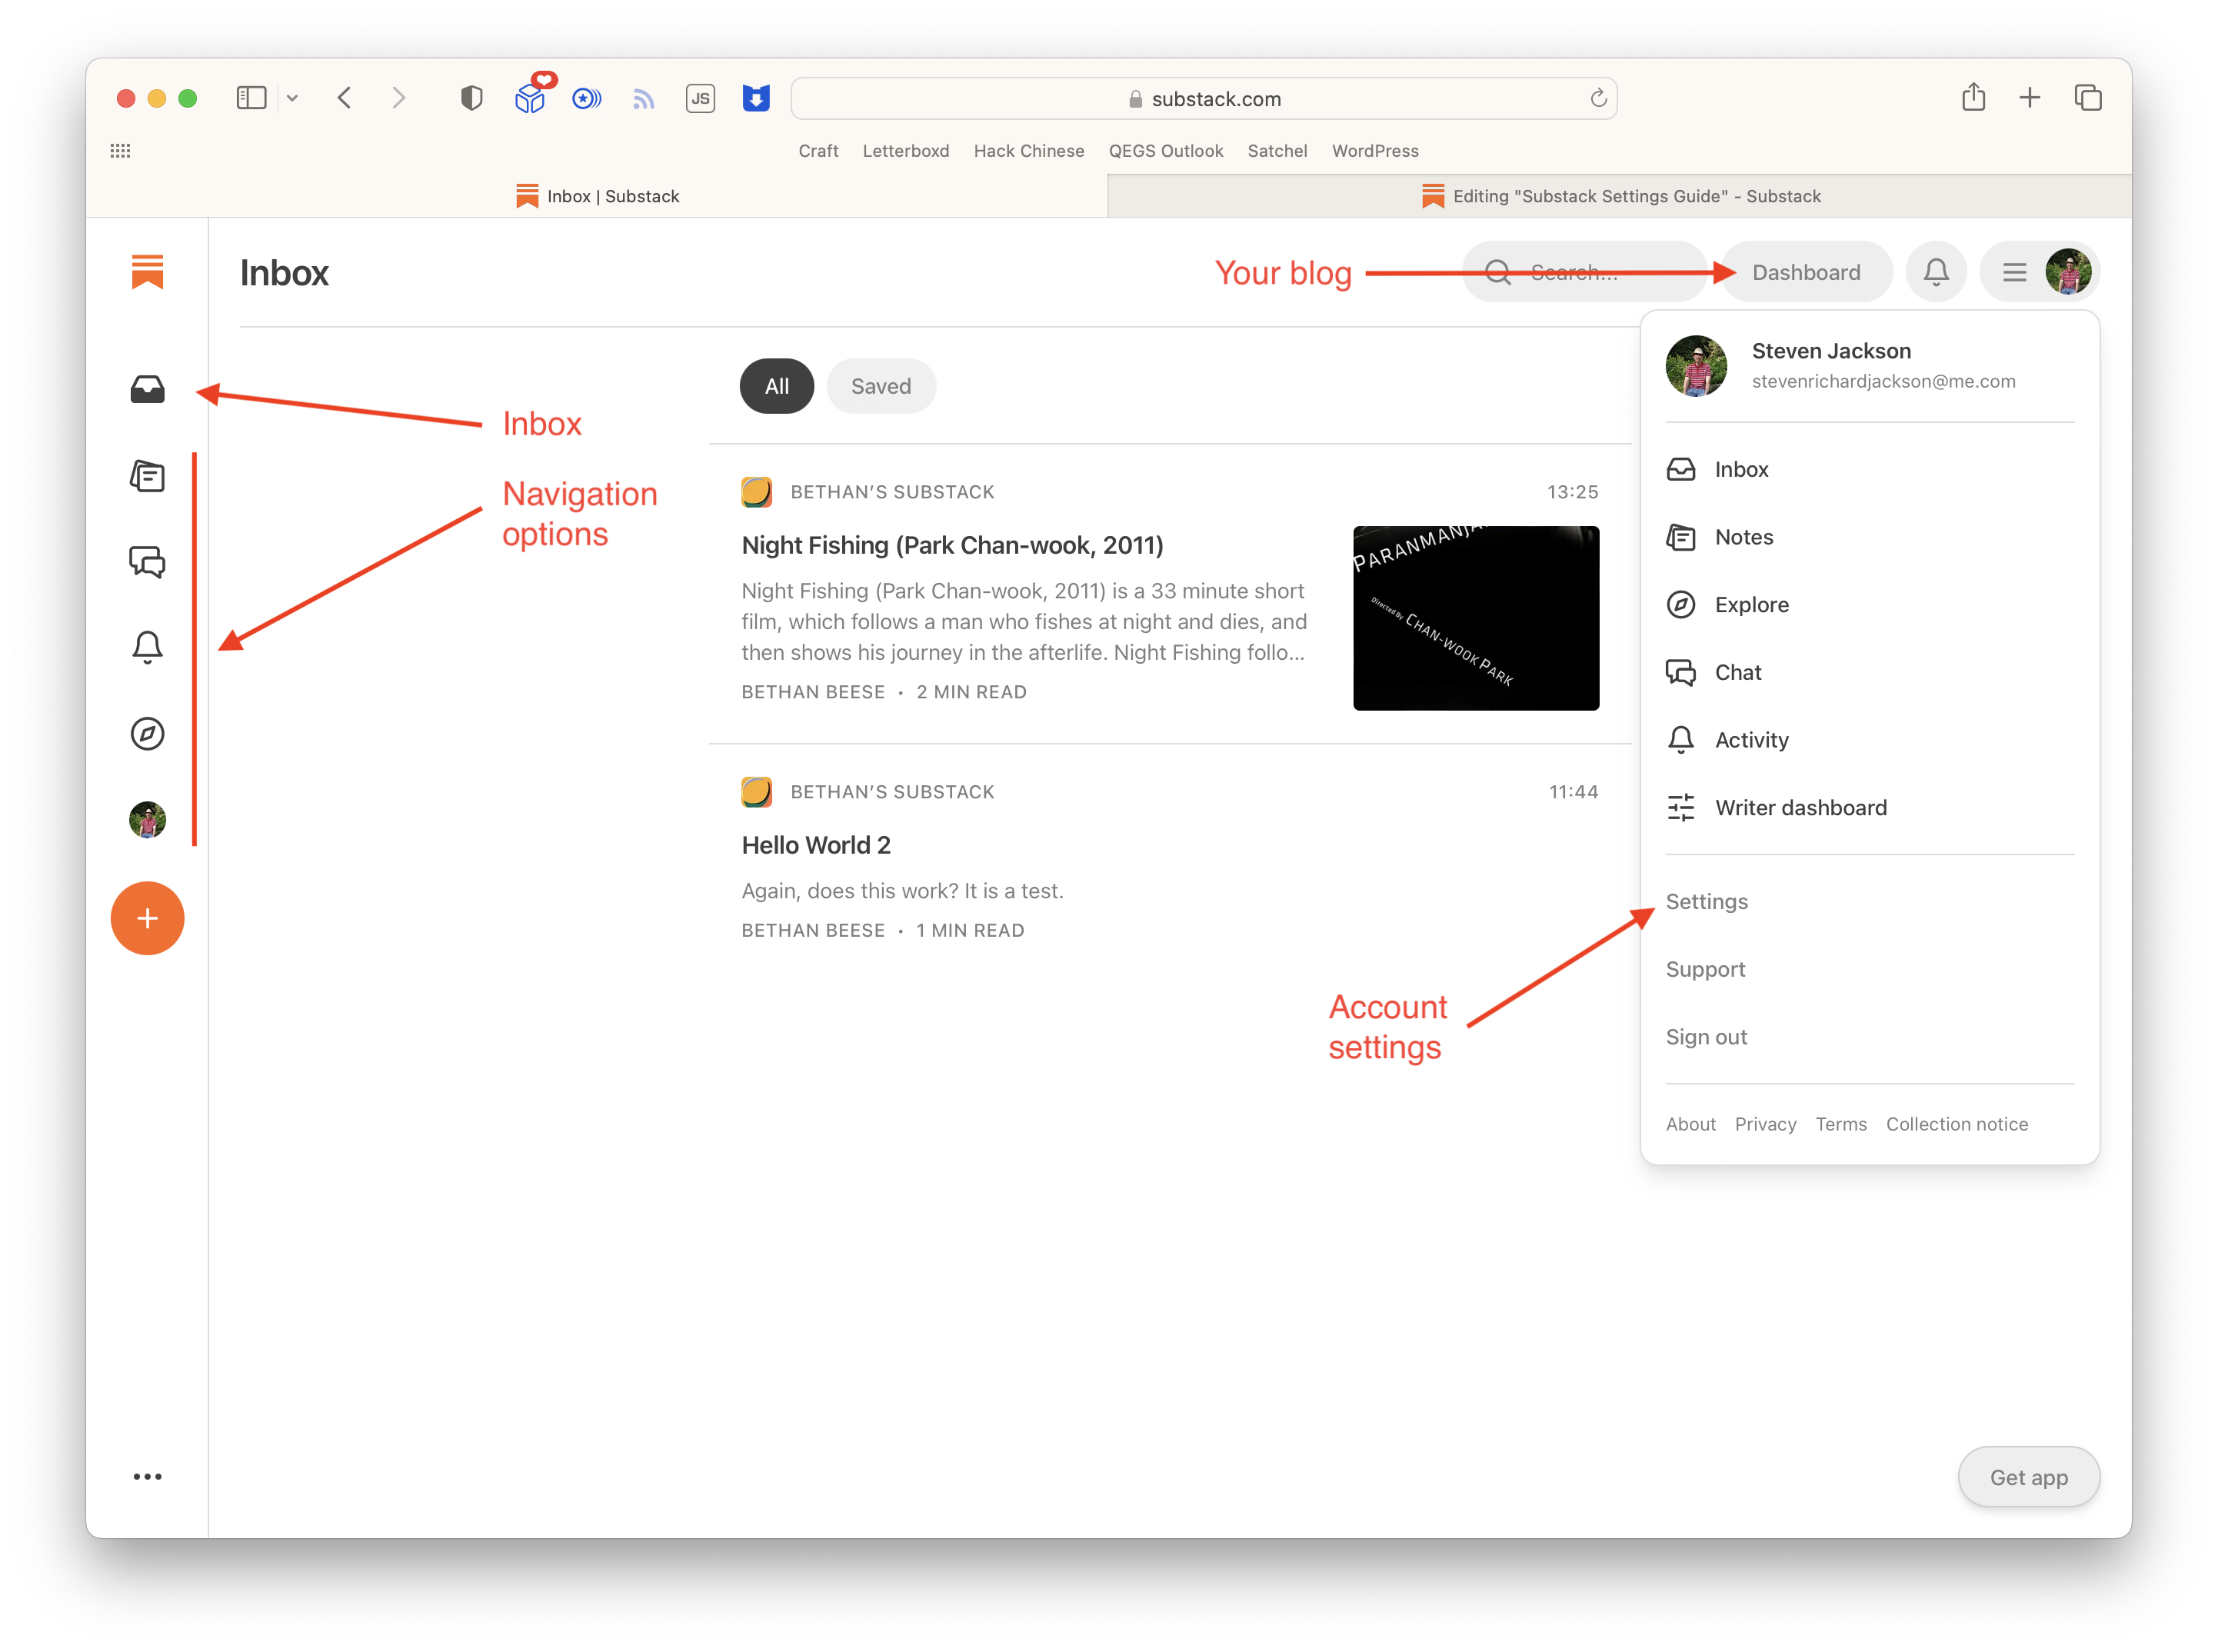Choose Chat in the profile dropdown menu

tap(1870, 672)
